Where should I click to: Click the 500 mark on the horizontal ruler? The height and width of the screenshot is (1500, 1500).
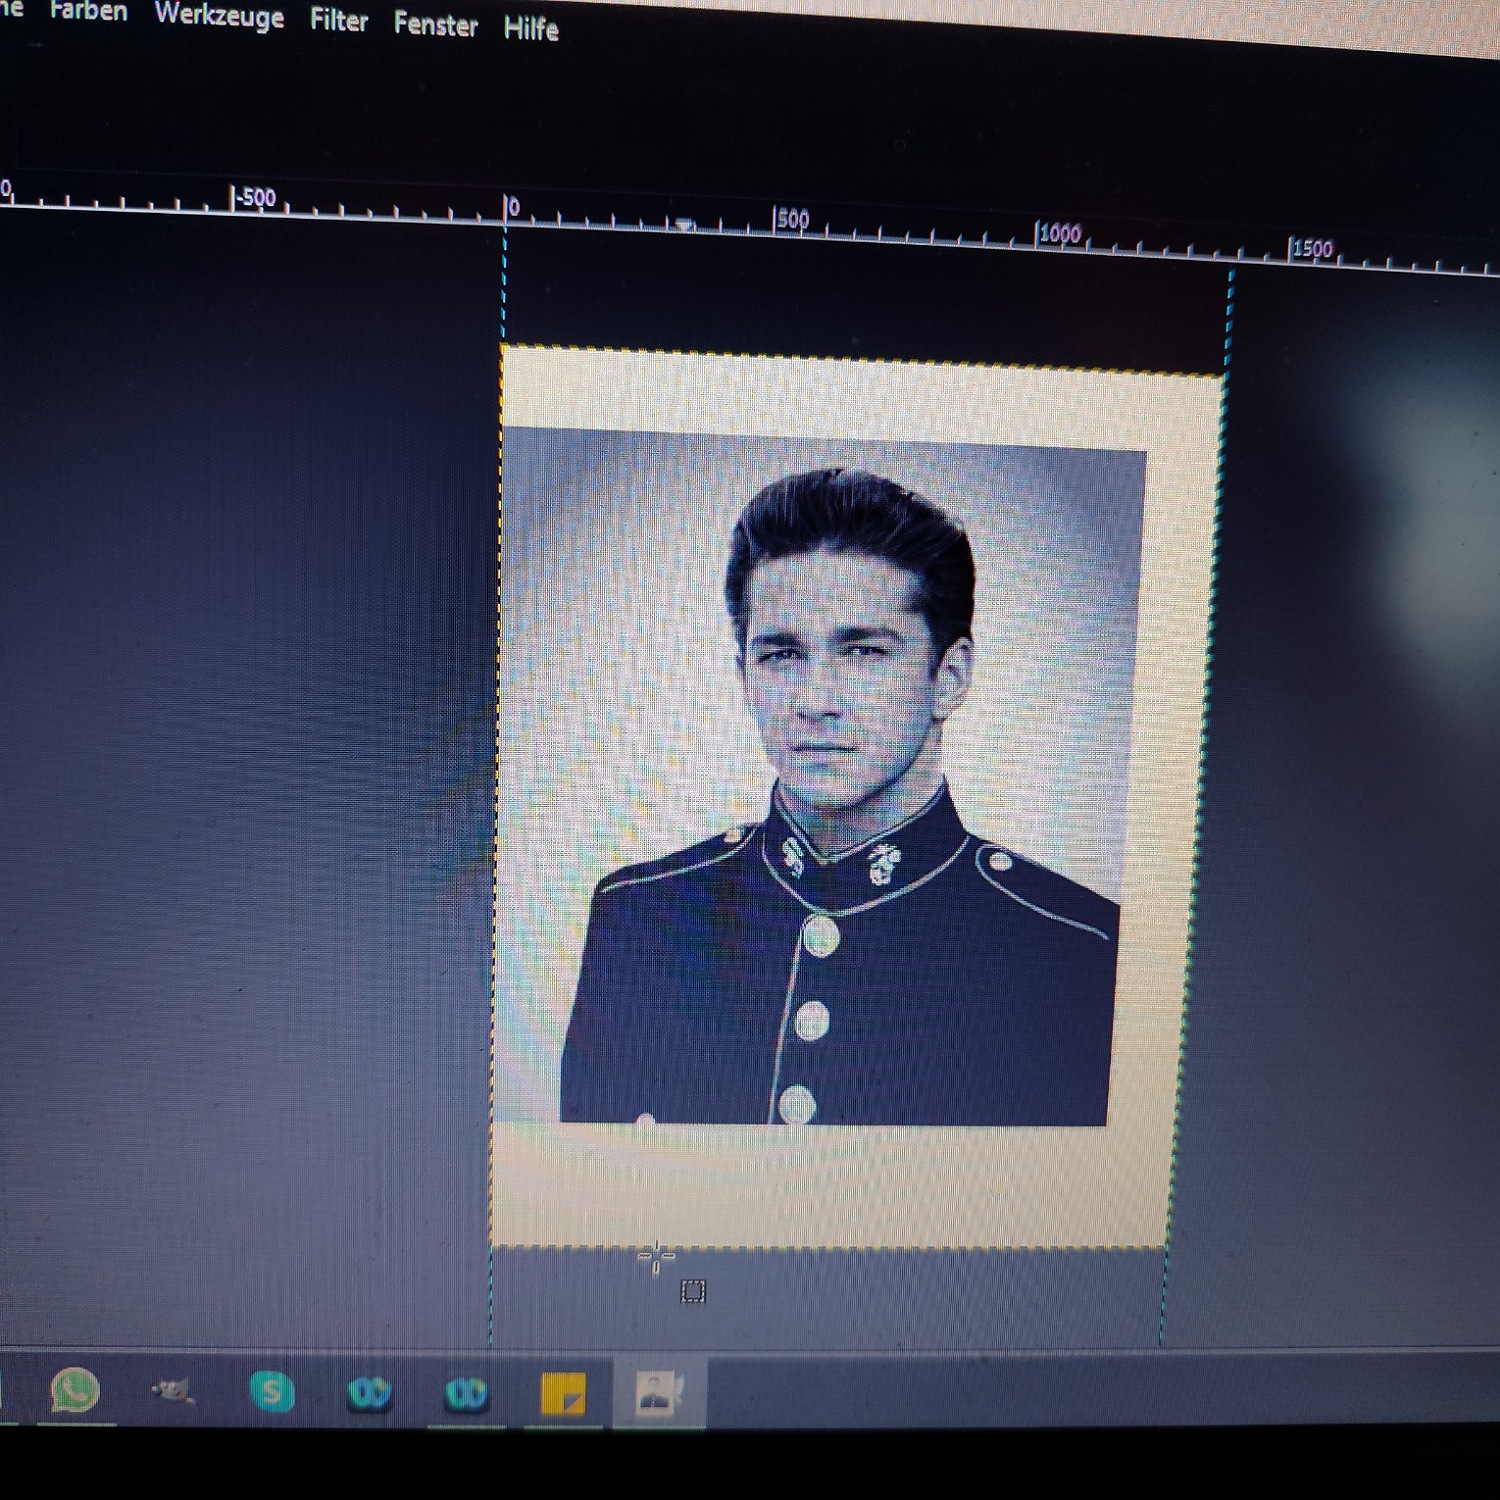tap(792, 220)
